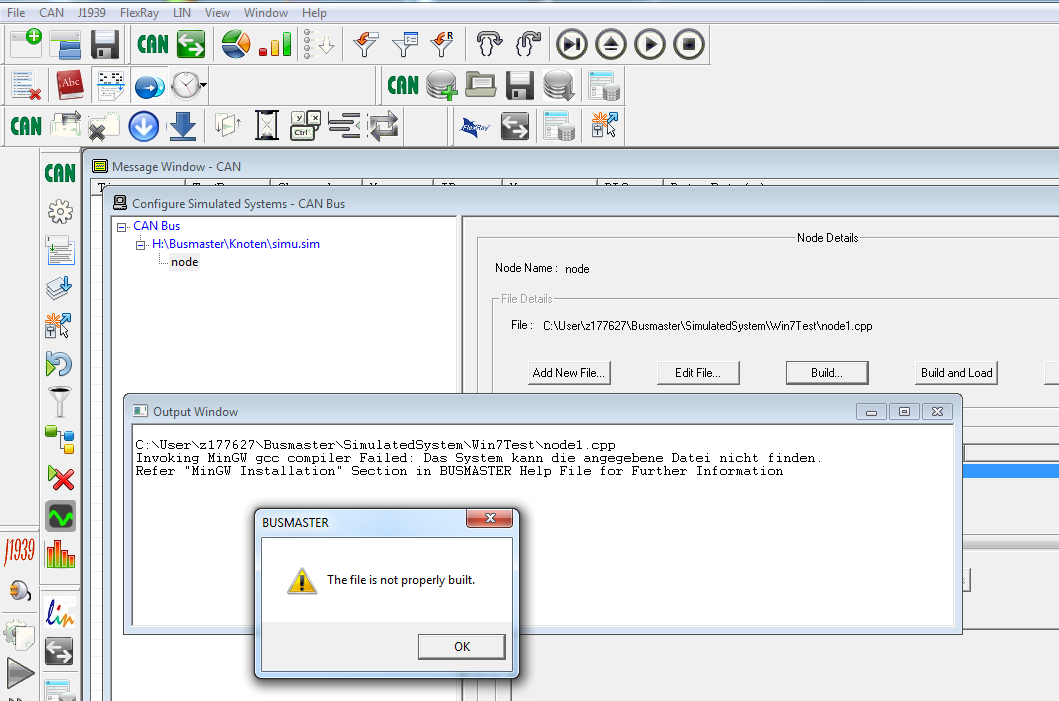Image resolution: width=1059 pixels, height=701 pixels.
Task: Open the J1939 menu
Action: [92, 13]
